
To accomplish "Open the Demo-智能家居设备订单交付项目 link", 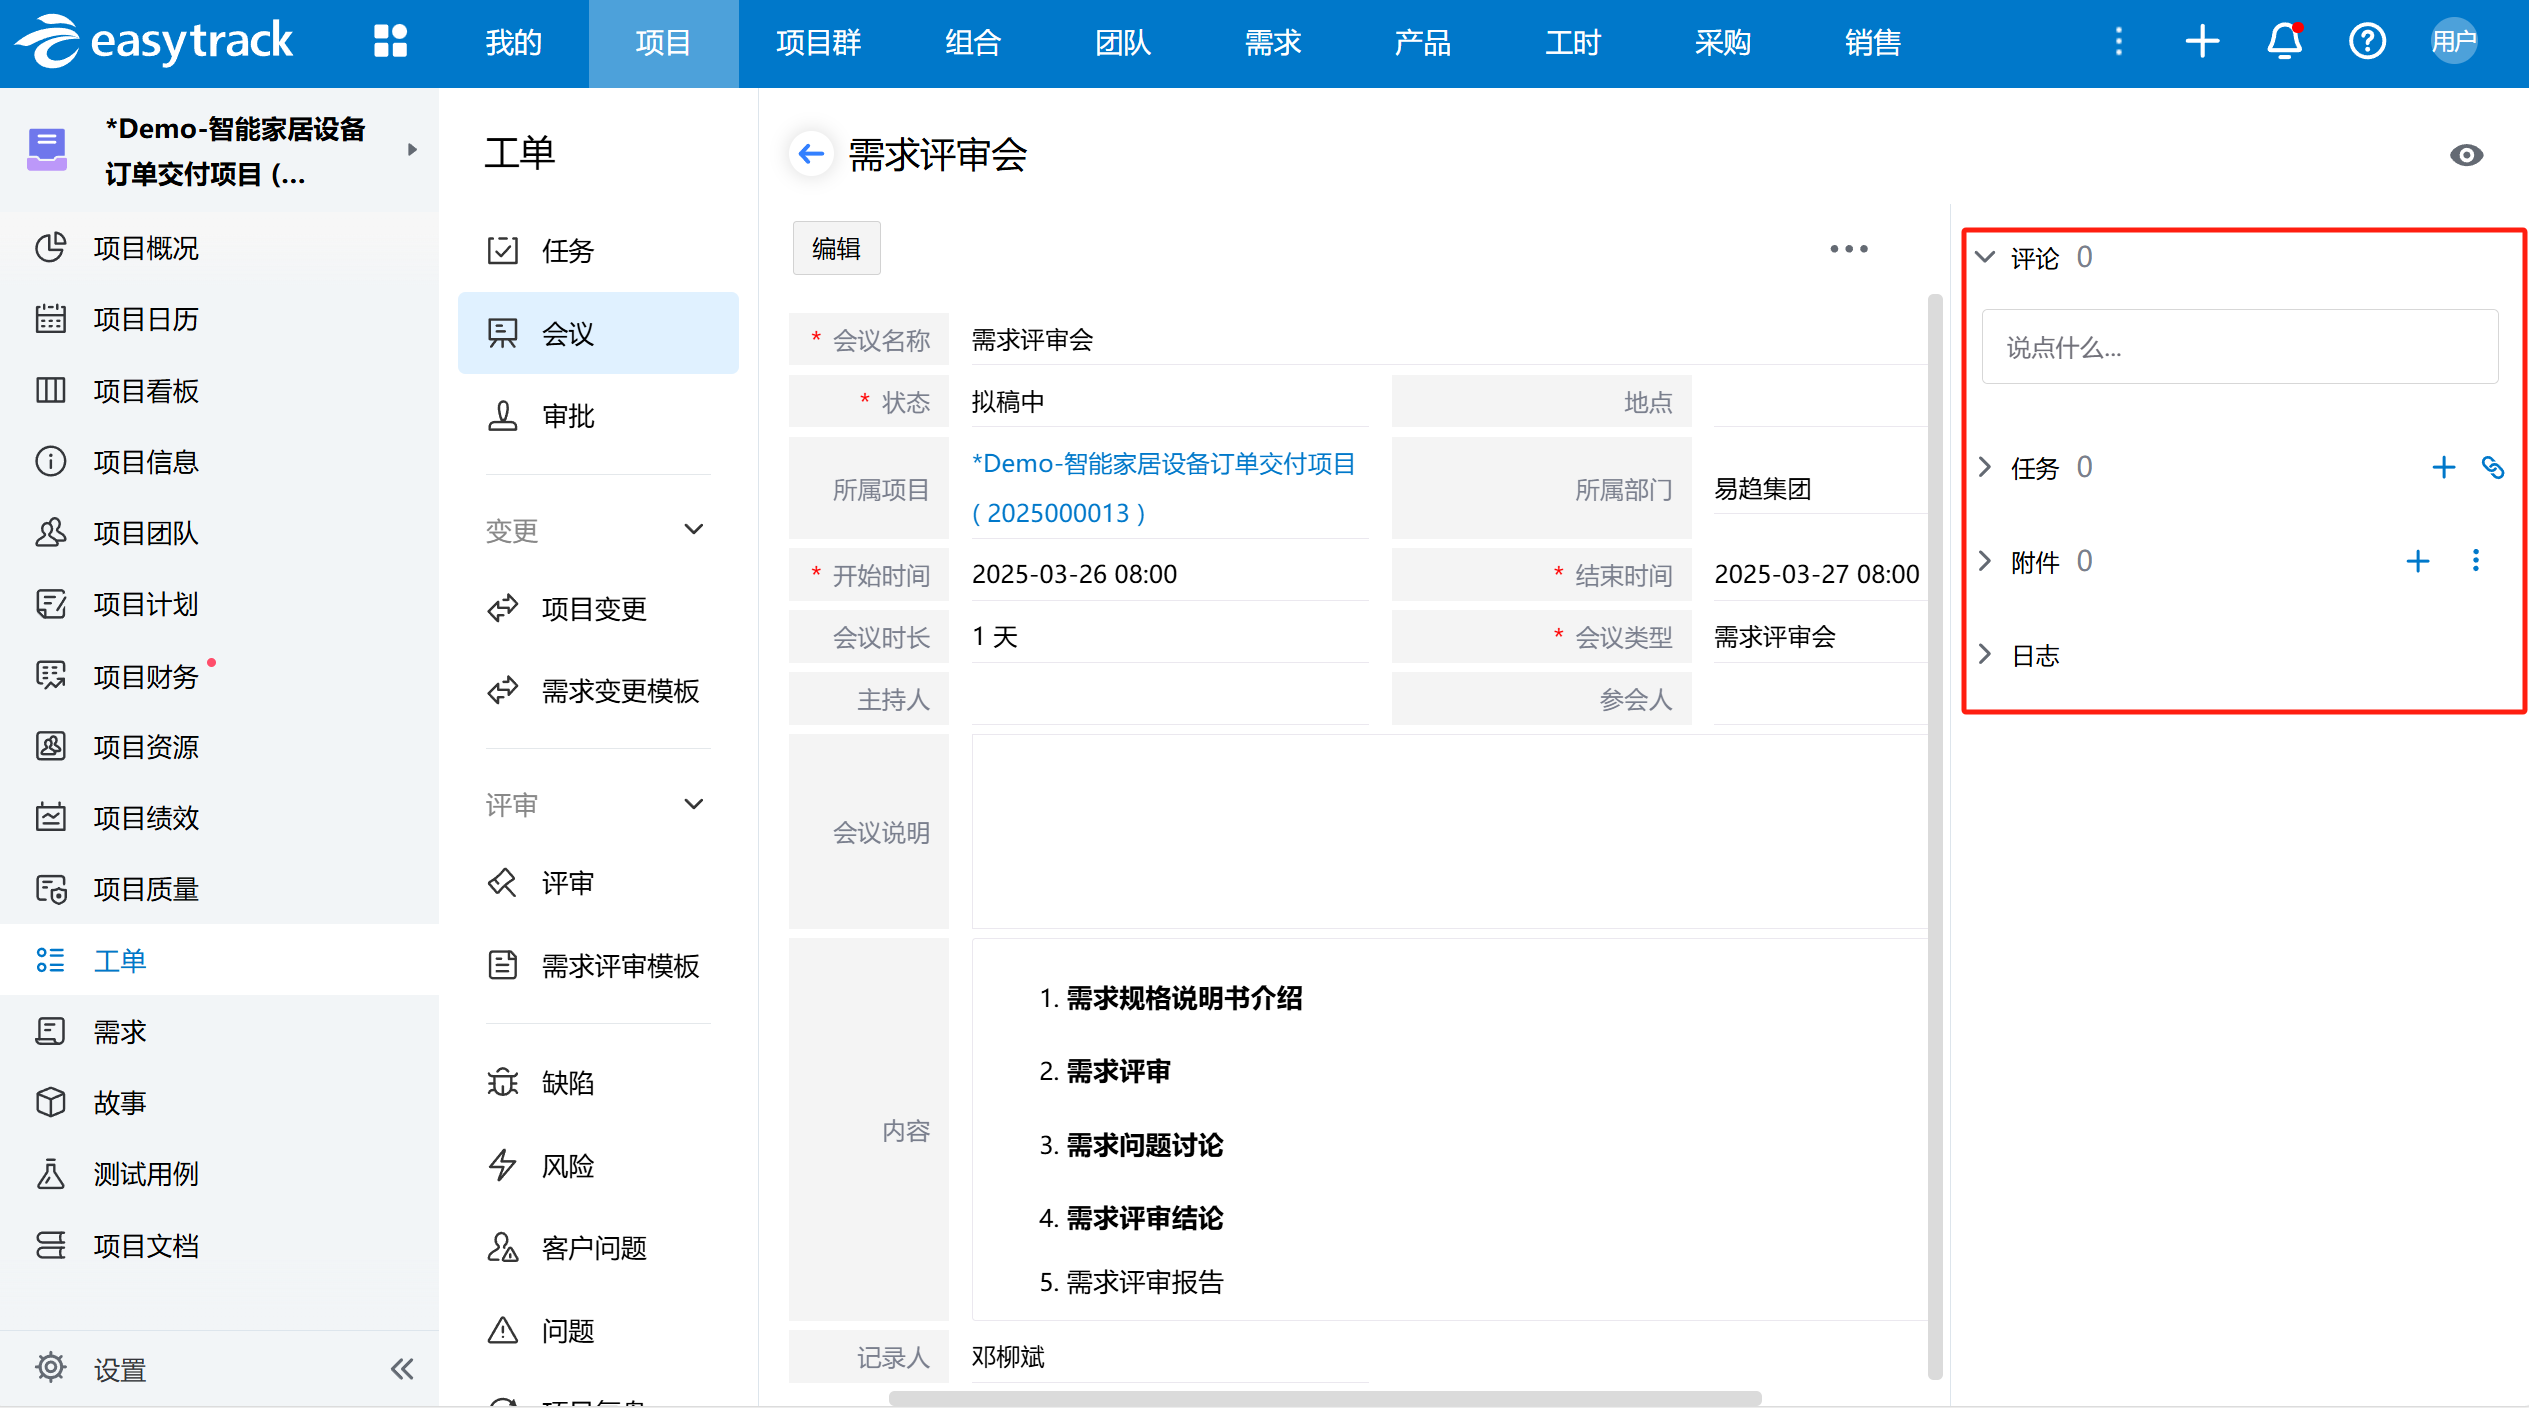I will pos(1163,464).
